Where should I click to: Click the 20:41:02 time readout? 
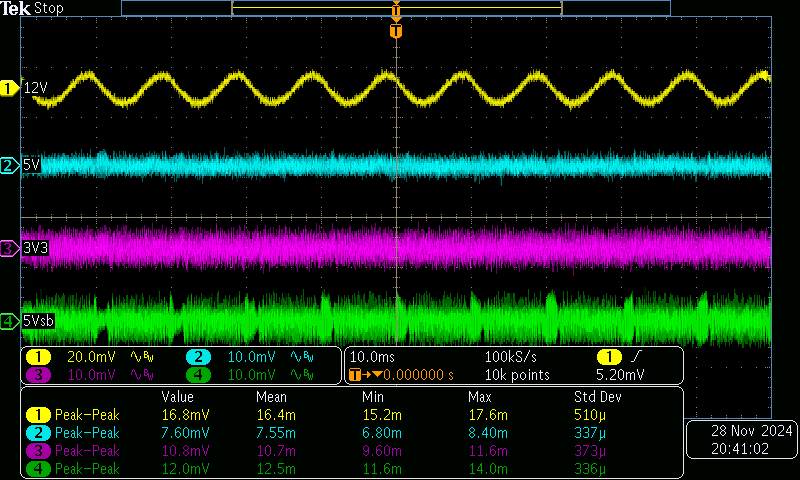tap(740, 449)
